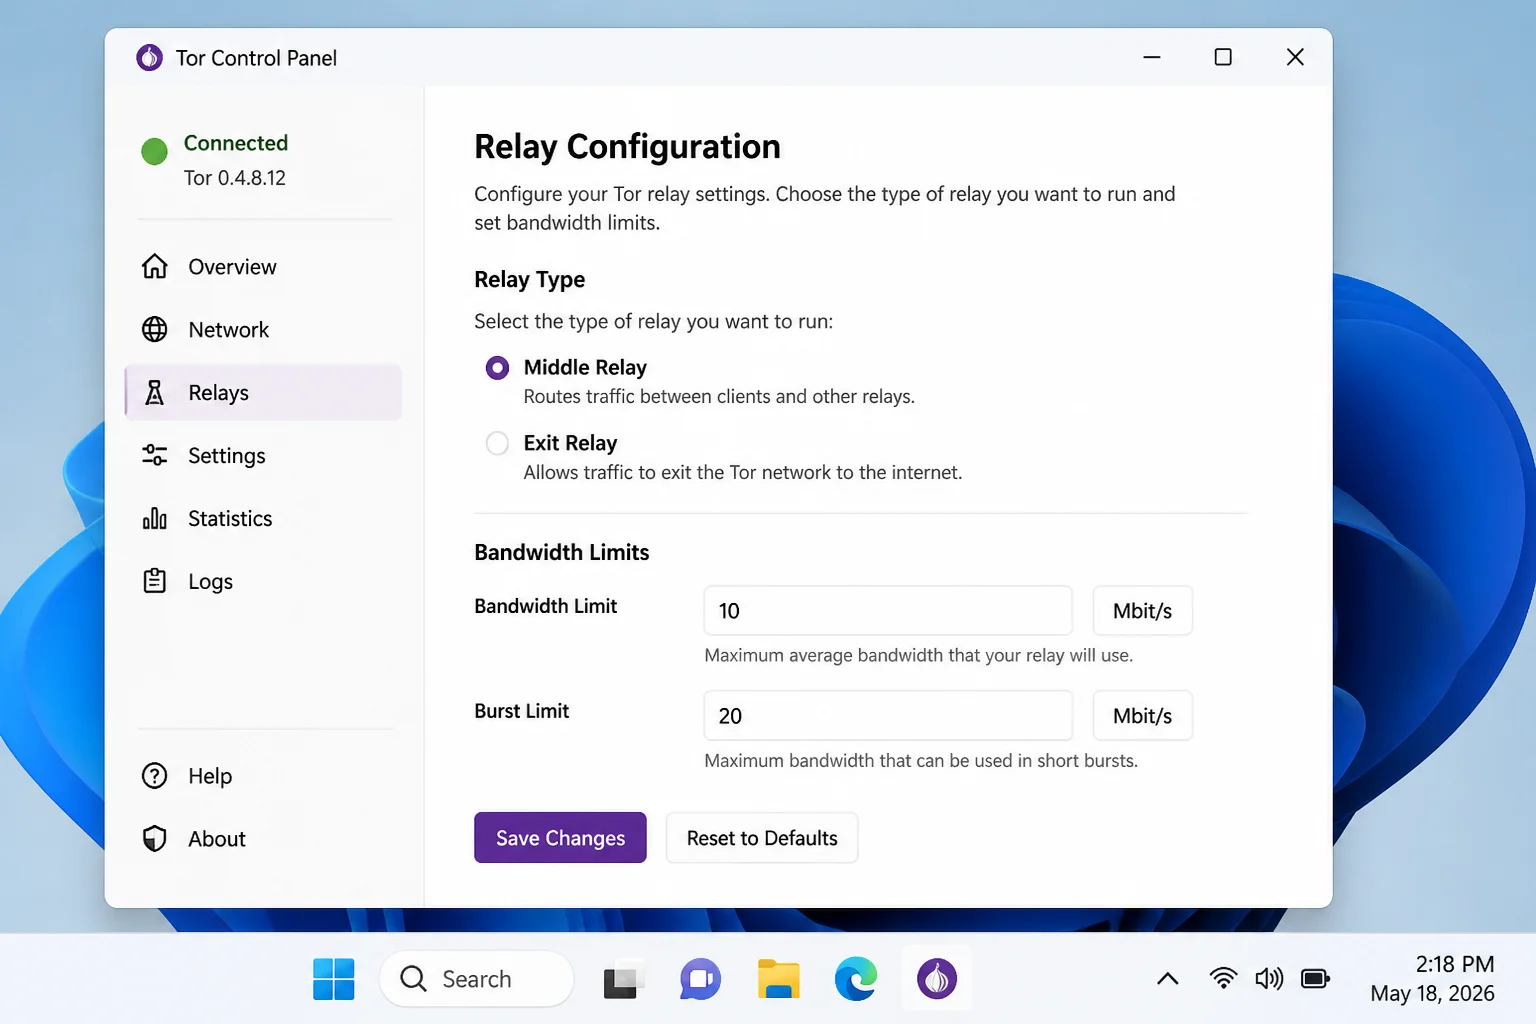Click the Save Changes button
The width and height of the screenshot is (1536, 1024).
pyautogui.click(x=560, y=838)
